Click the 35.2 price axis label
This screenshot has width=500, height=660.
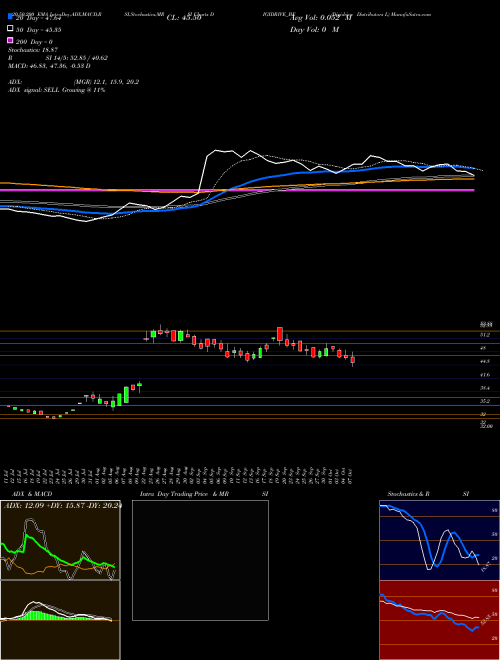485,401
